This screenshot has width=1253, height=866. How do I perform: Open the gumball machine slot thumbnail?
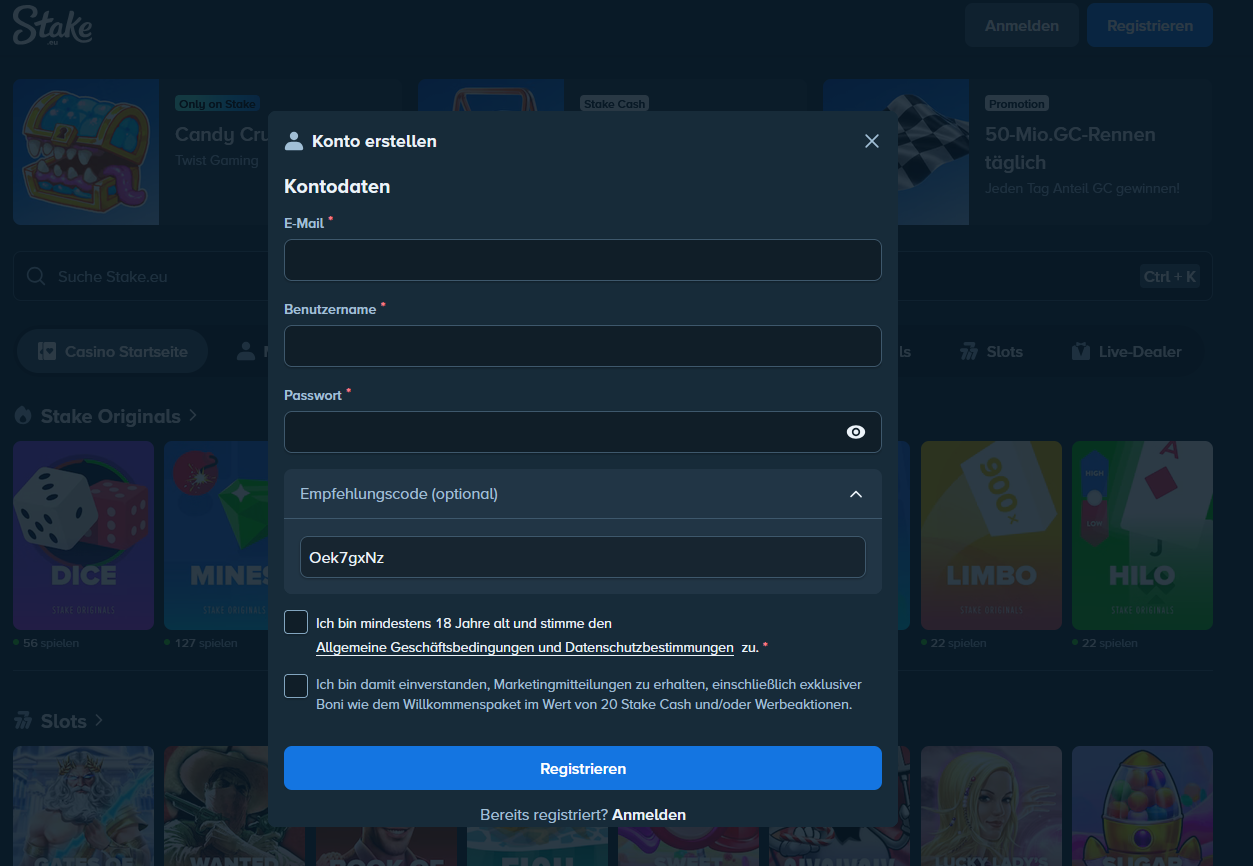(1142, 806)
